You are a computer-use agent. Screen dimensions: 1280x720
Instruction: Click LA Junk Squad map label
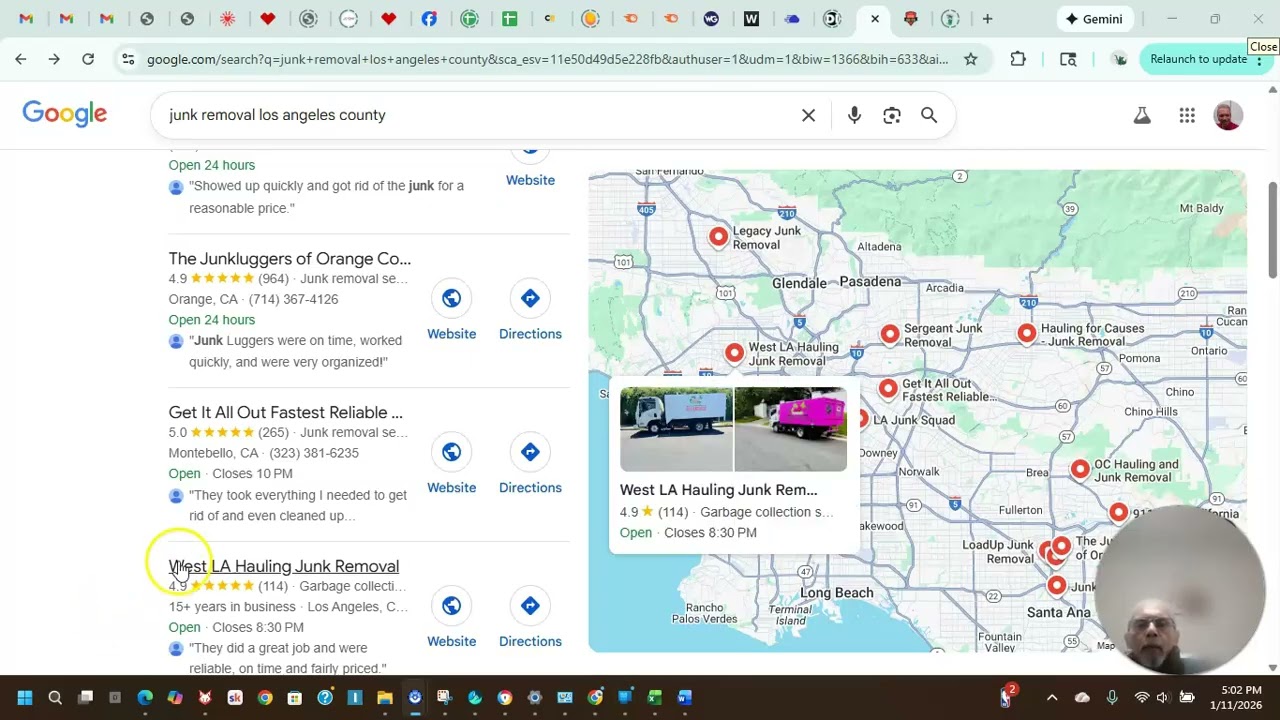point(914,420)
